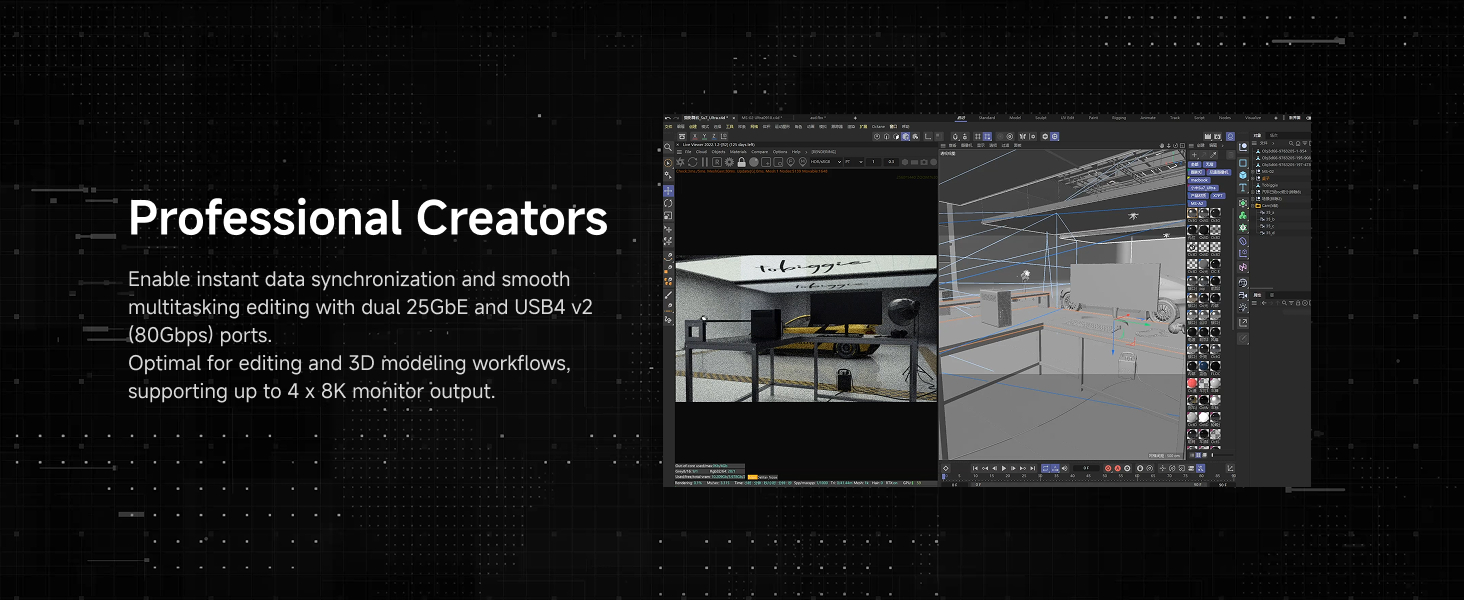The width and height of the screenshot is (1464, 600).
Task: Open the PT kernel dropdown
Action: [854, 162]
